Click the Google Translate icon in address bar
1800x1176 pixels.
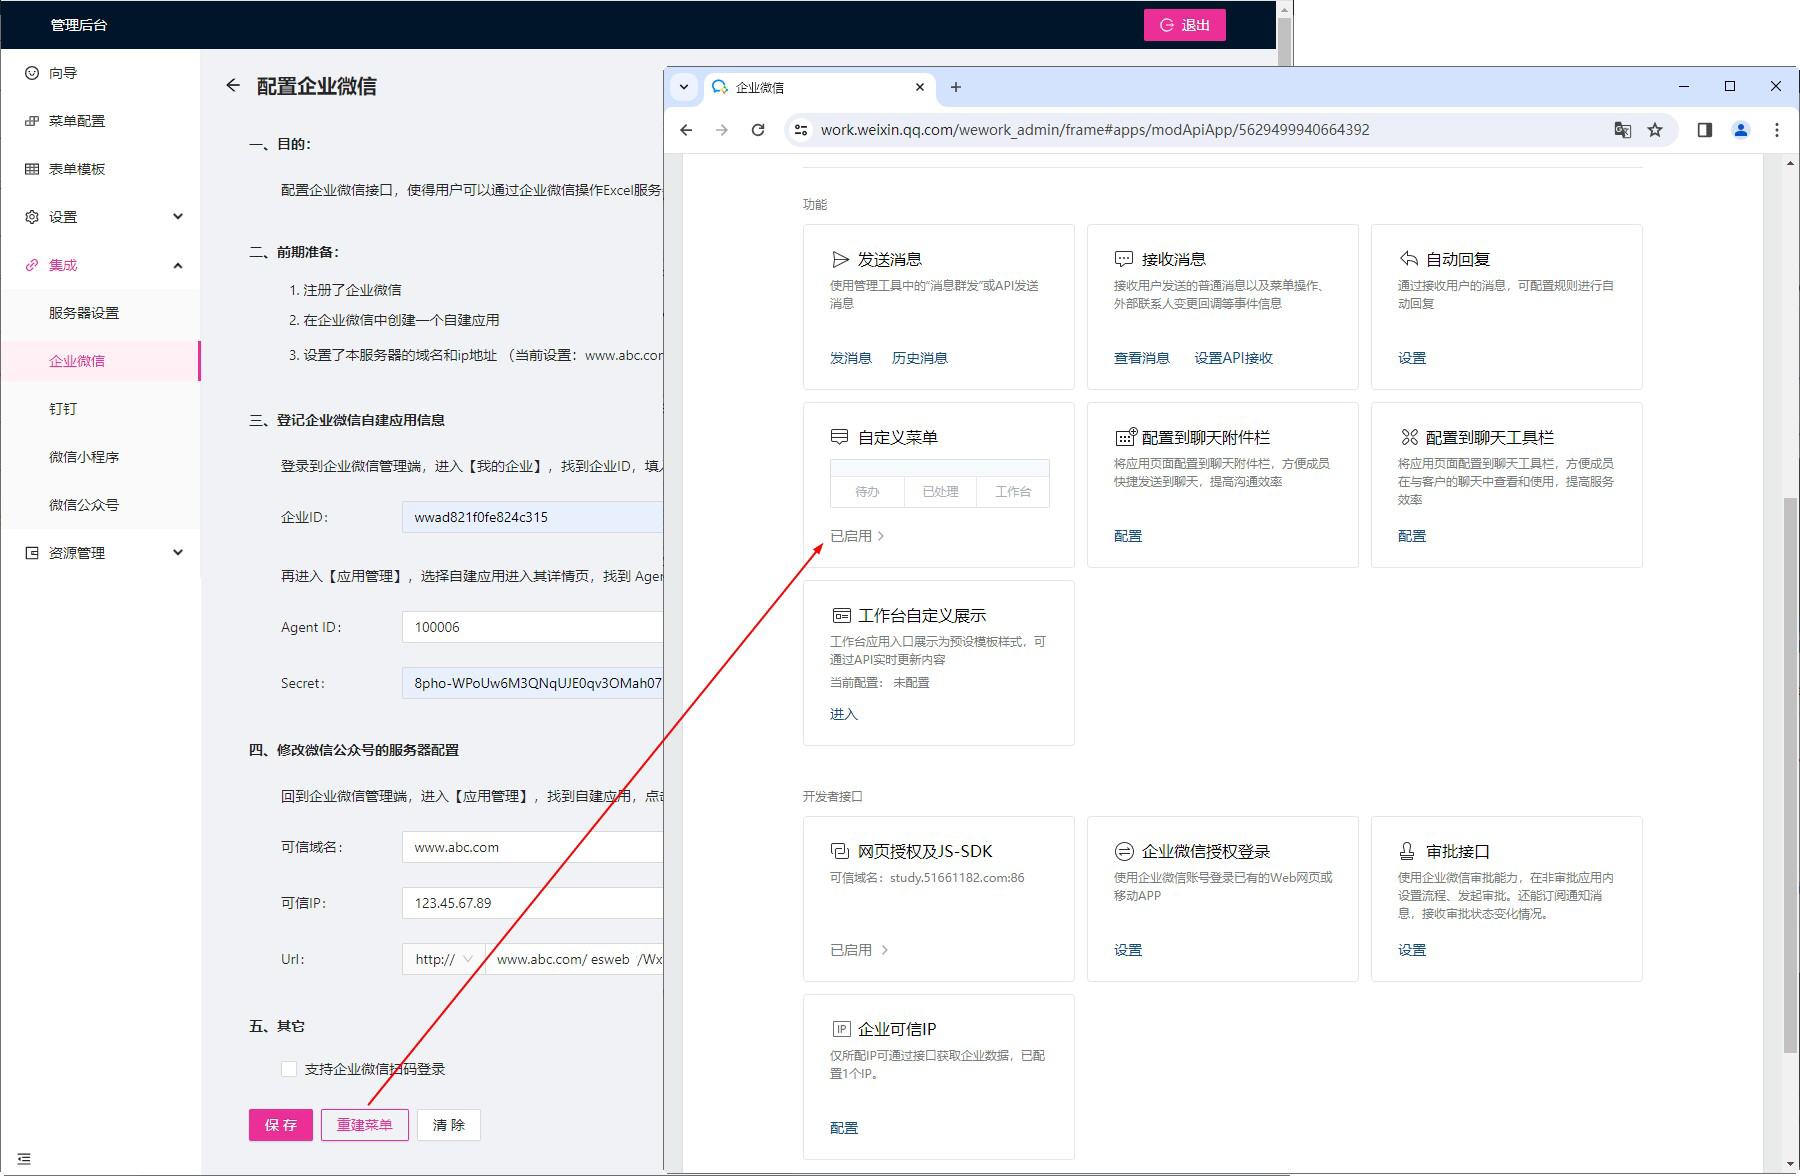(x=1622, y=130)
